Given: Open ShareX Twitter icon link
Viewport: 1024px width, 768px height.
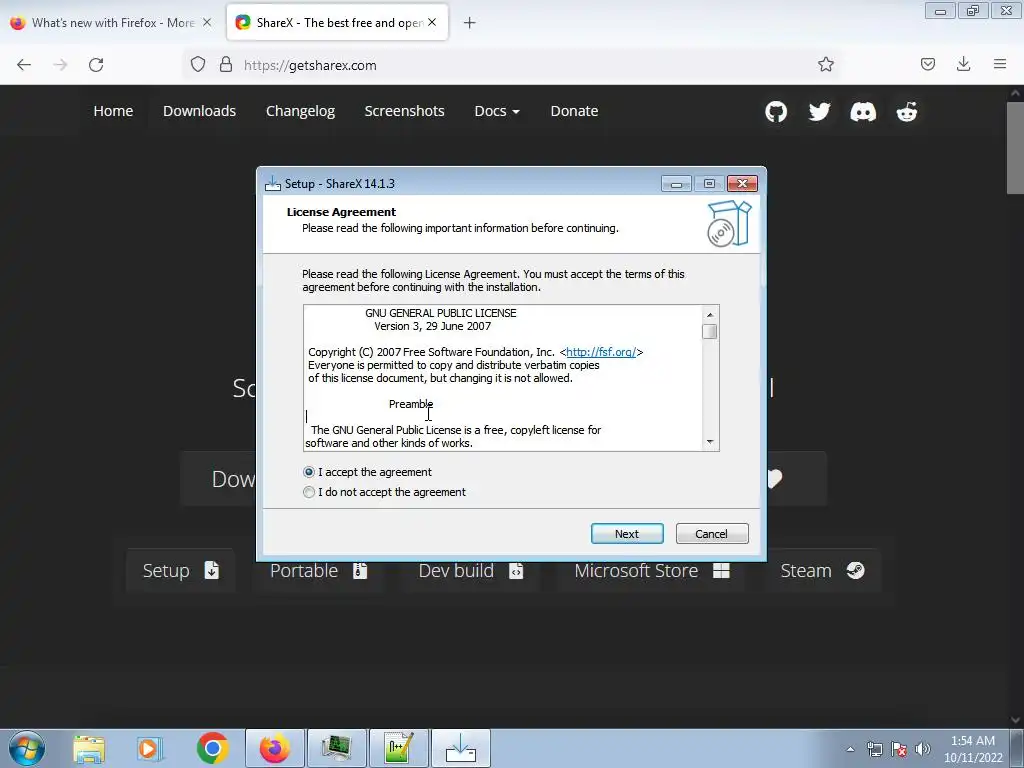Looking at the screenshot, I should point(819,112).
